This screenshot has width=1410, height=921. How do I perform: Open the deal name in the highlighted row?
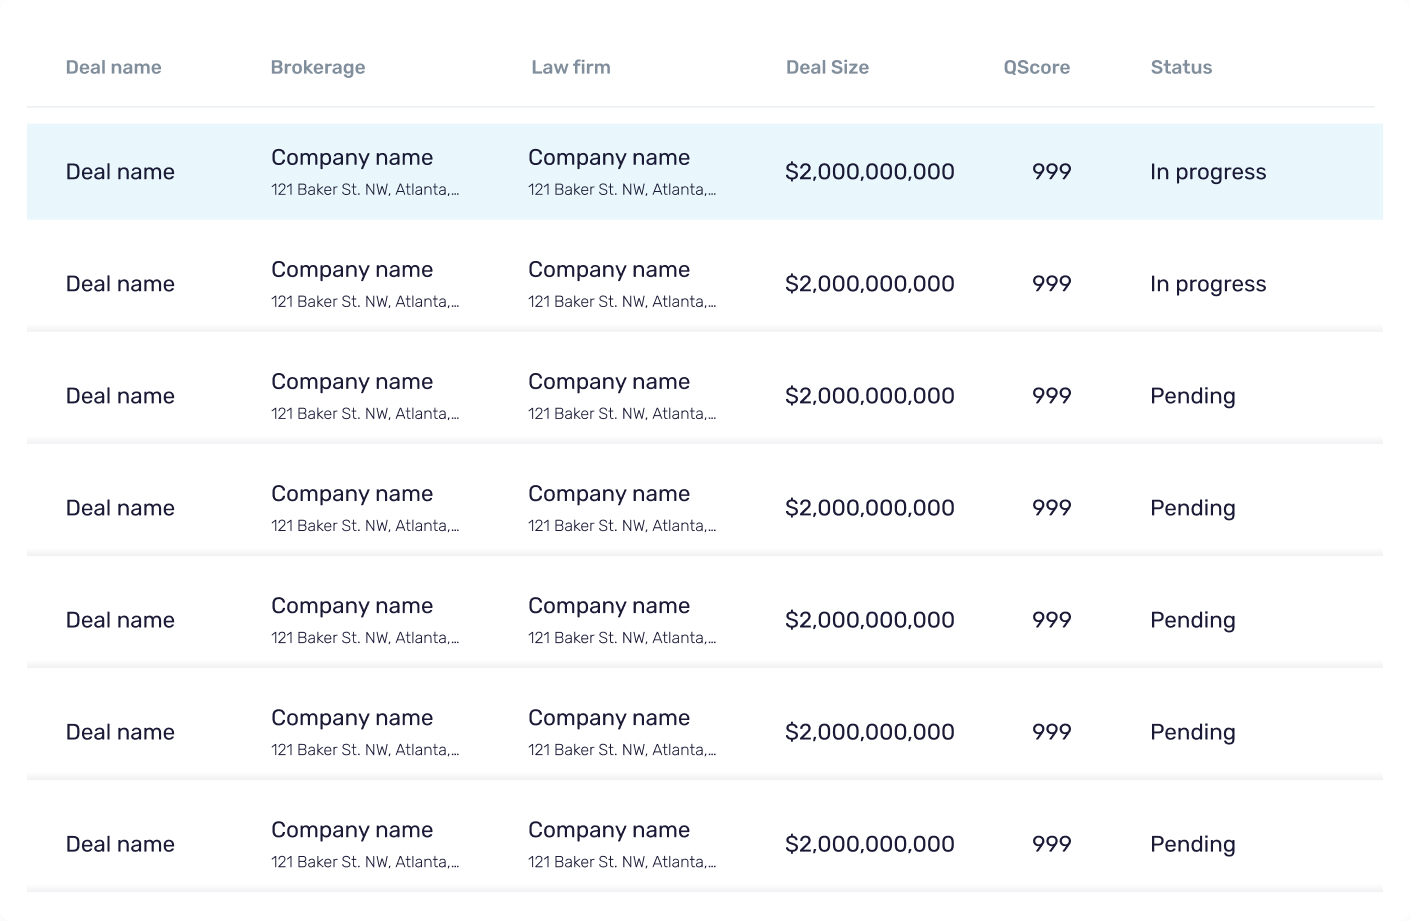tap(120, 172)
